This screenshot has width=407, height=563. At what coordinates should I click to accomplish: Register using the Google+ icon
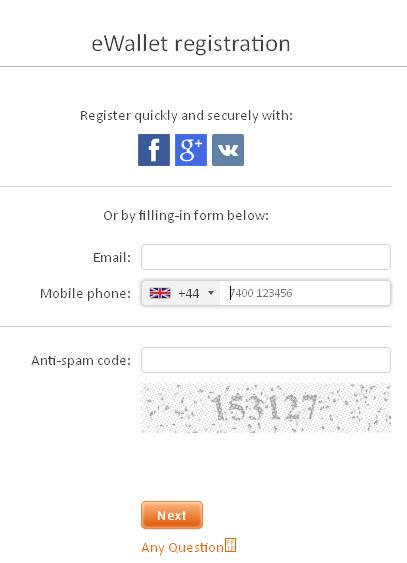click(191, 150)
